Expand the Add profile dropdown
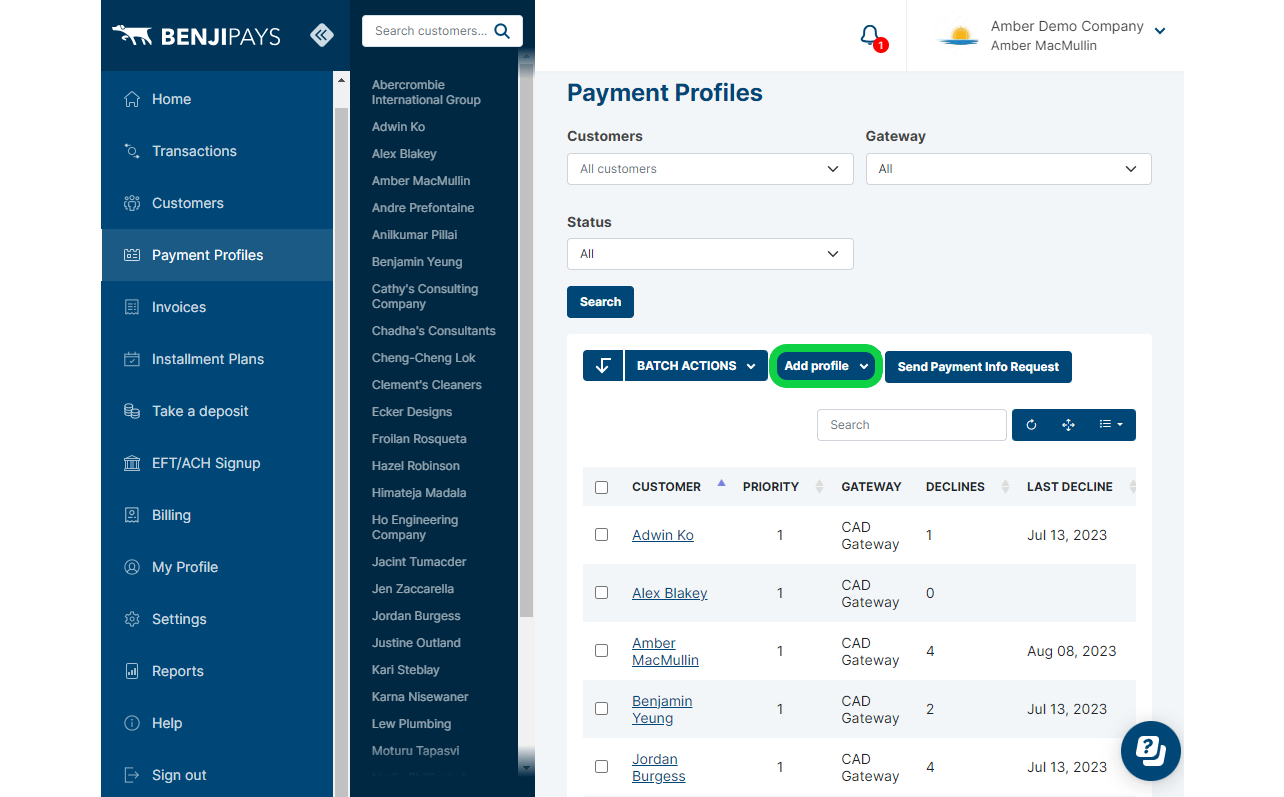This screenshot has height=797, width=1284. click(x=826, y=366)
